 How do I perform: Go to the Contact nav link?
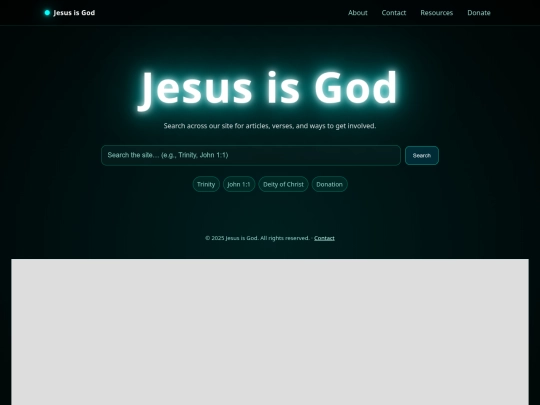tap(394, 13)
